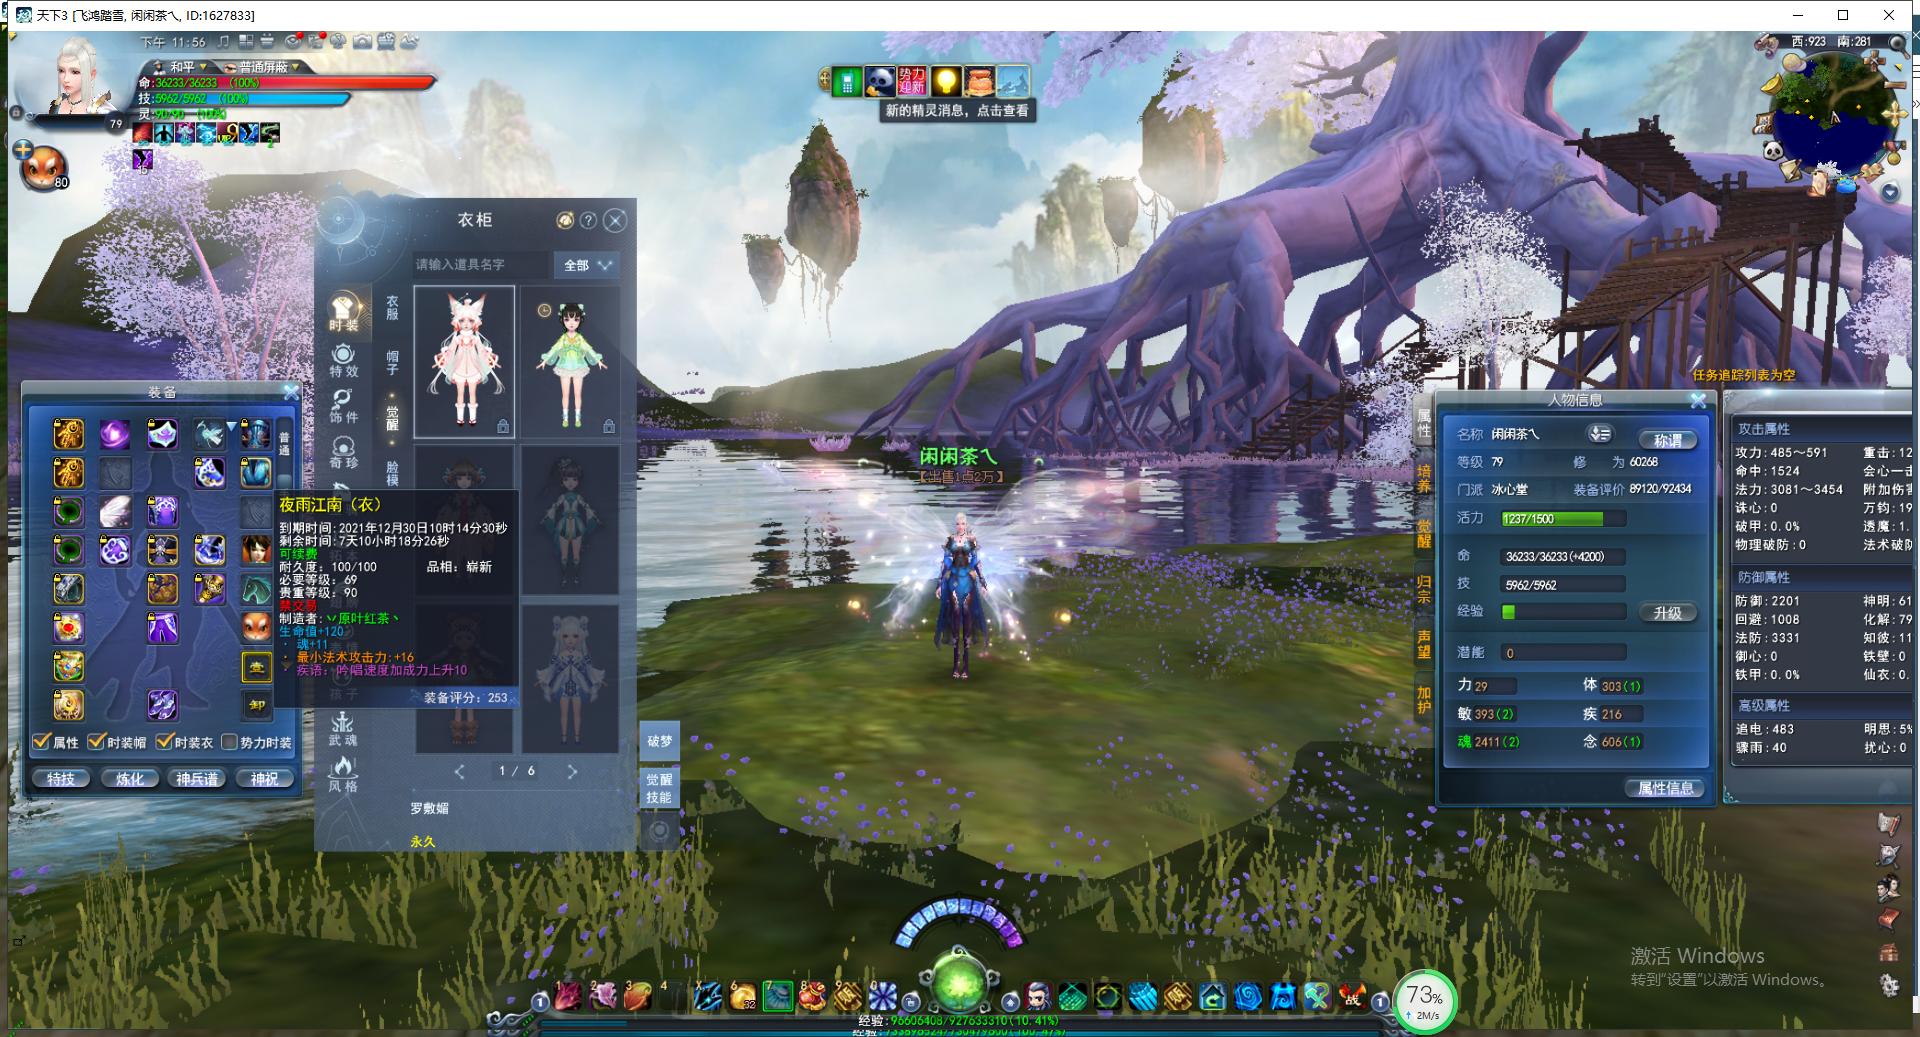Click the 卸 unequip icon in equipment panel
Viewport: 1920px width, 1037px height.
pyautogui.click(x=257, y=705)
